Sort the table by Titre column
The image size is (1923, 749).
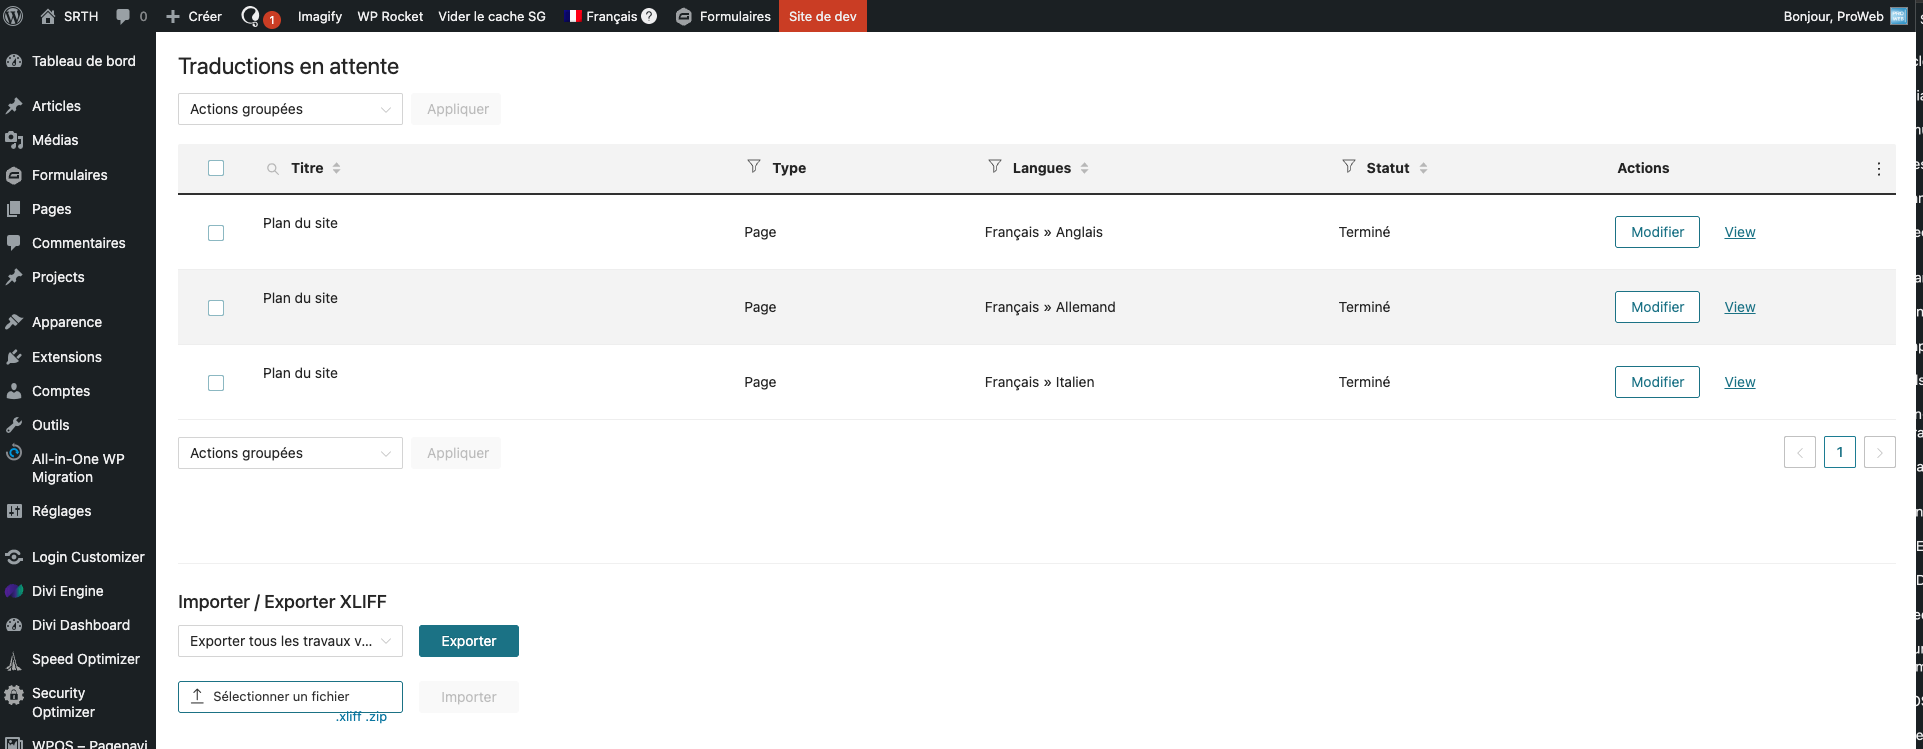[x=308, y=168]
